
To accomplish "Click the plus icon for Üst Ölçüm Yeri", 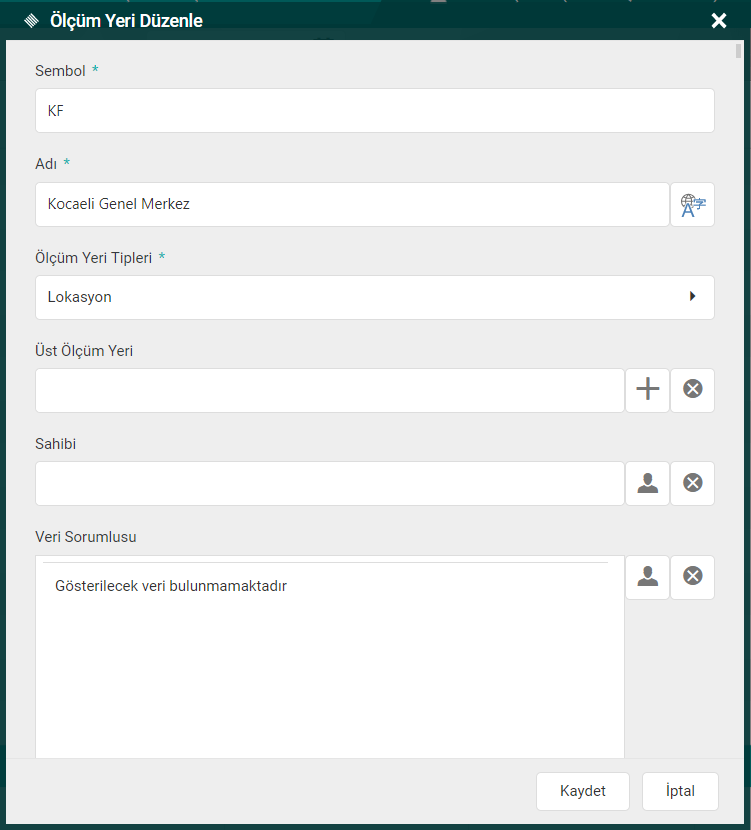I will pyautogui.click(x=647, y=390).
